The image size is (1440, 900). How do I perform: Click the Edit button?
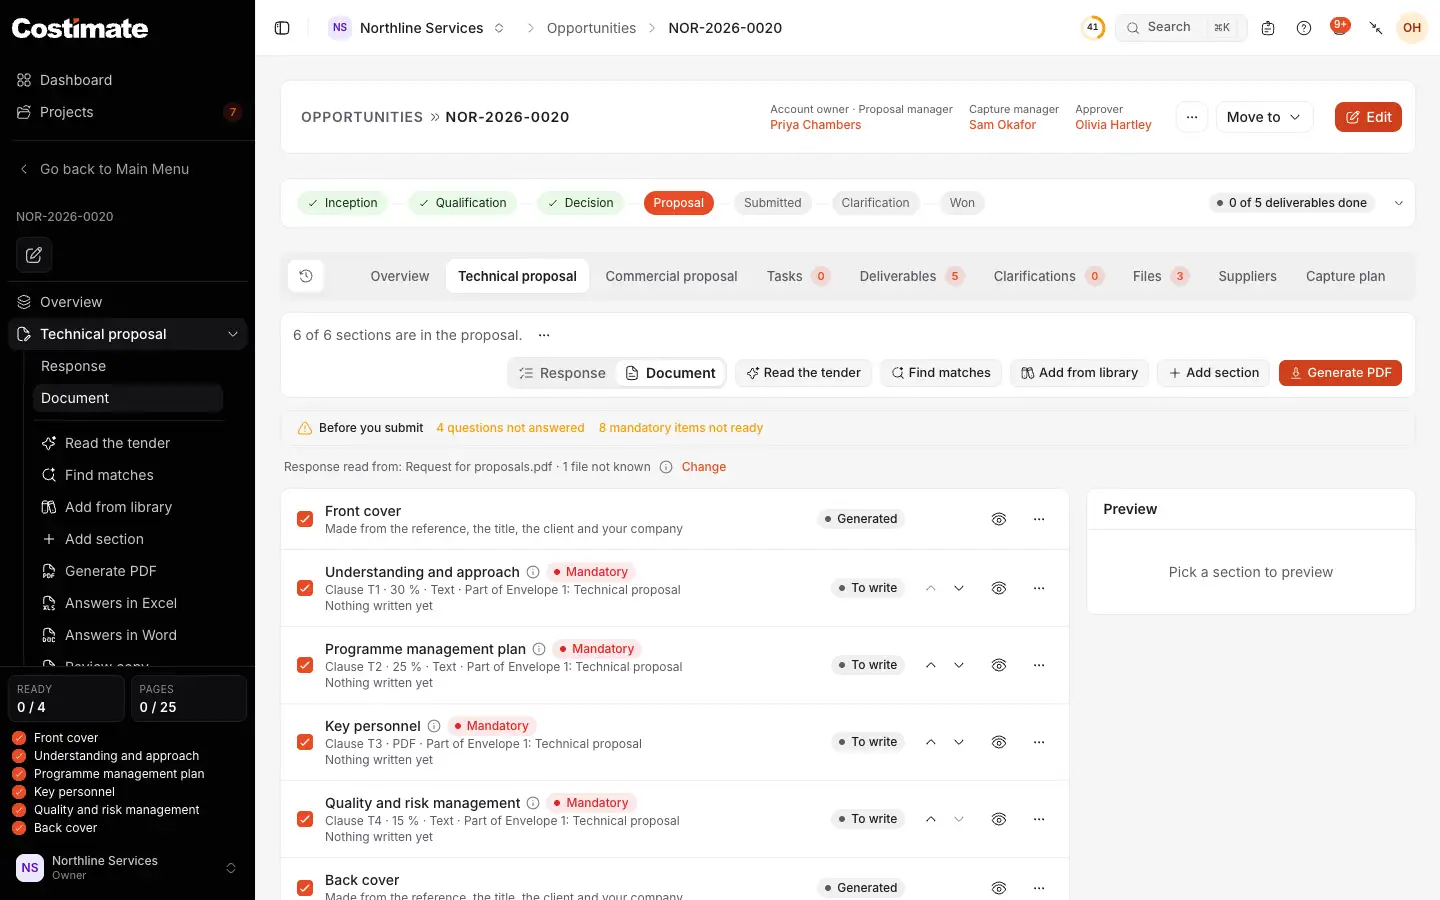click(1368, 117)
